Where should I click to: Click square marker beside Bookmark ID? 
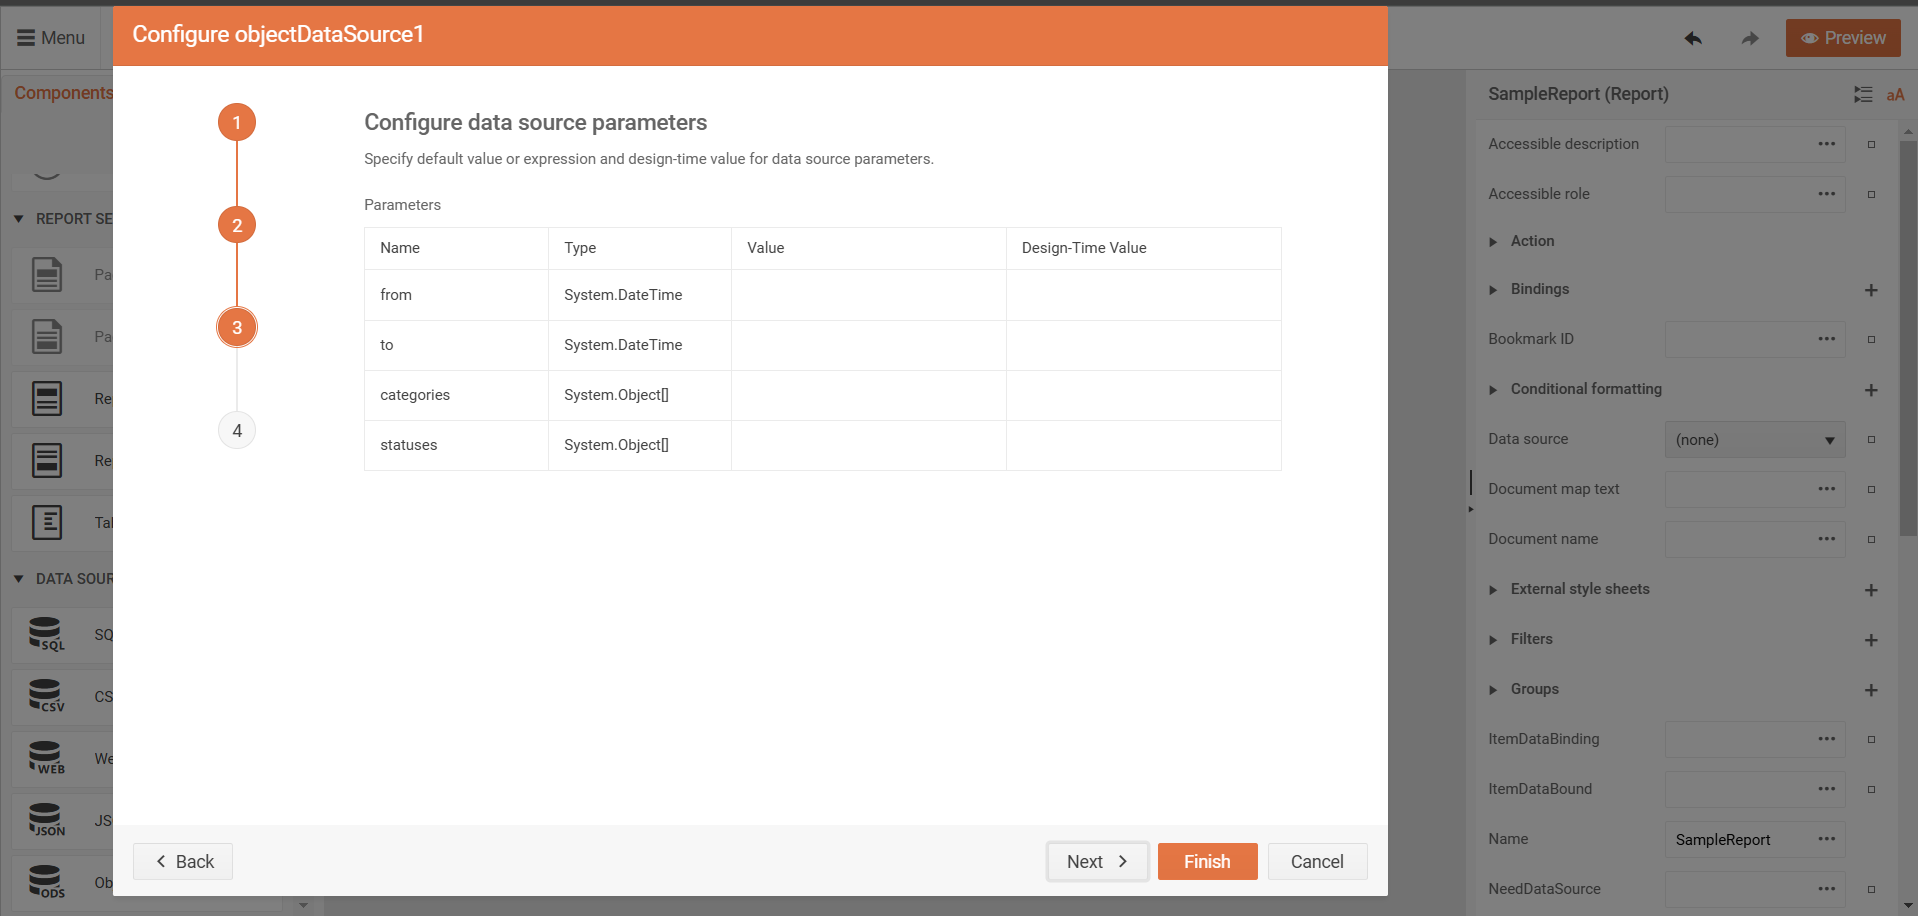1871,339
